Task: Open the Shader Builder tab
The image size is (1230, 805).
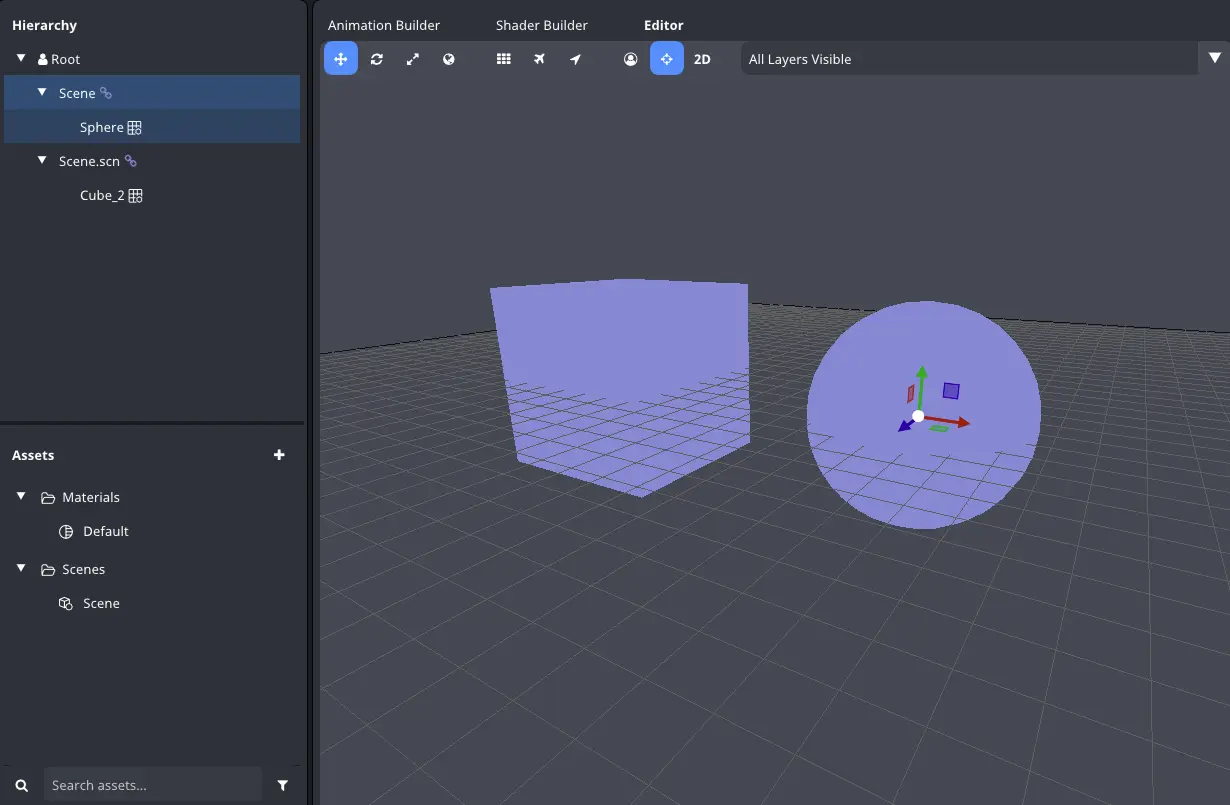Action: [x=542, y=25]
